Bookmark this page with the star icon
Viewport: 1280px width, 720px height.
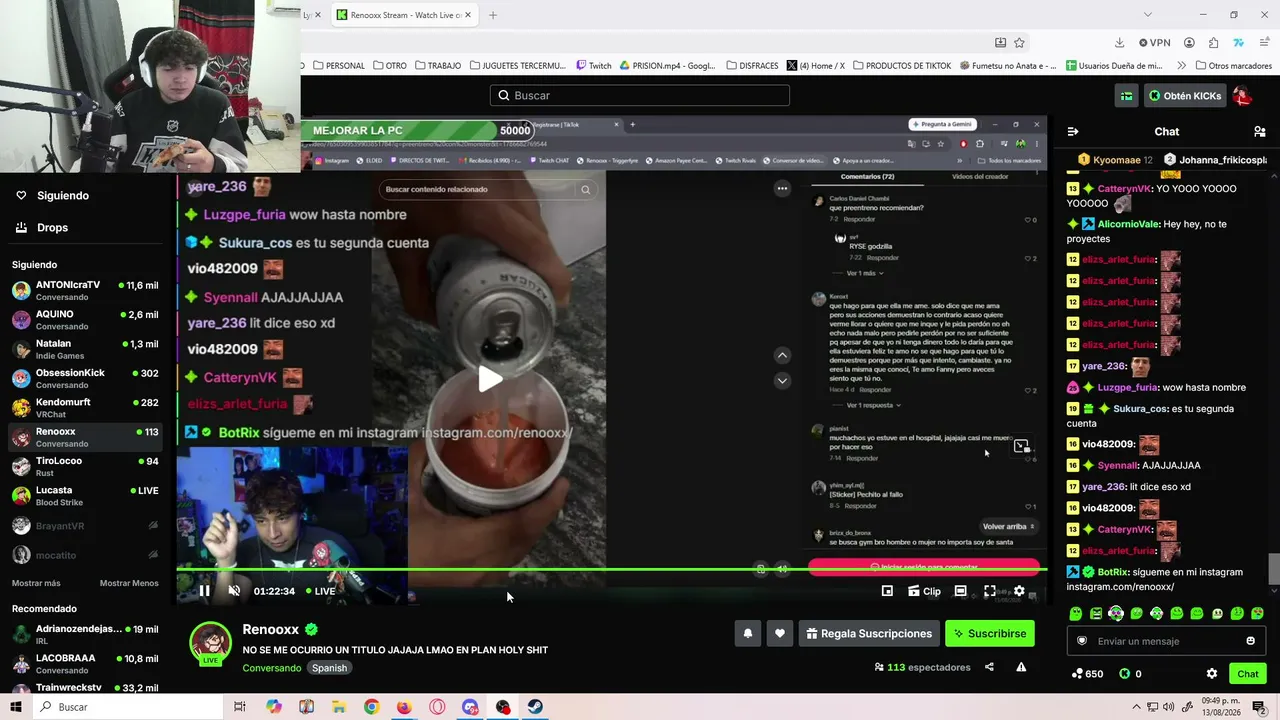point(1019,43)
